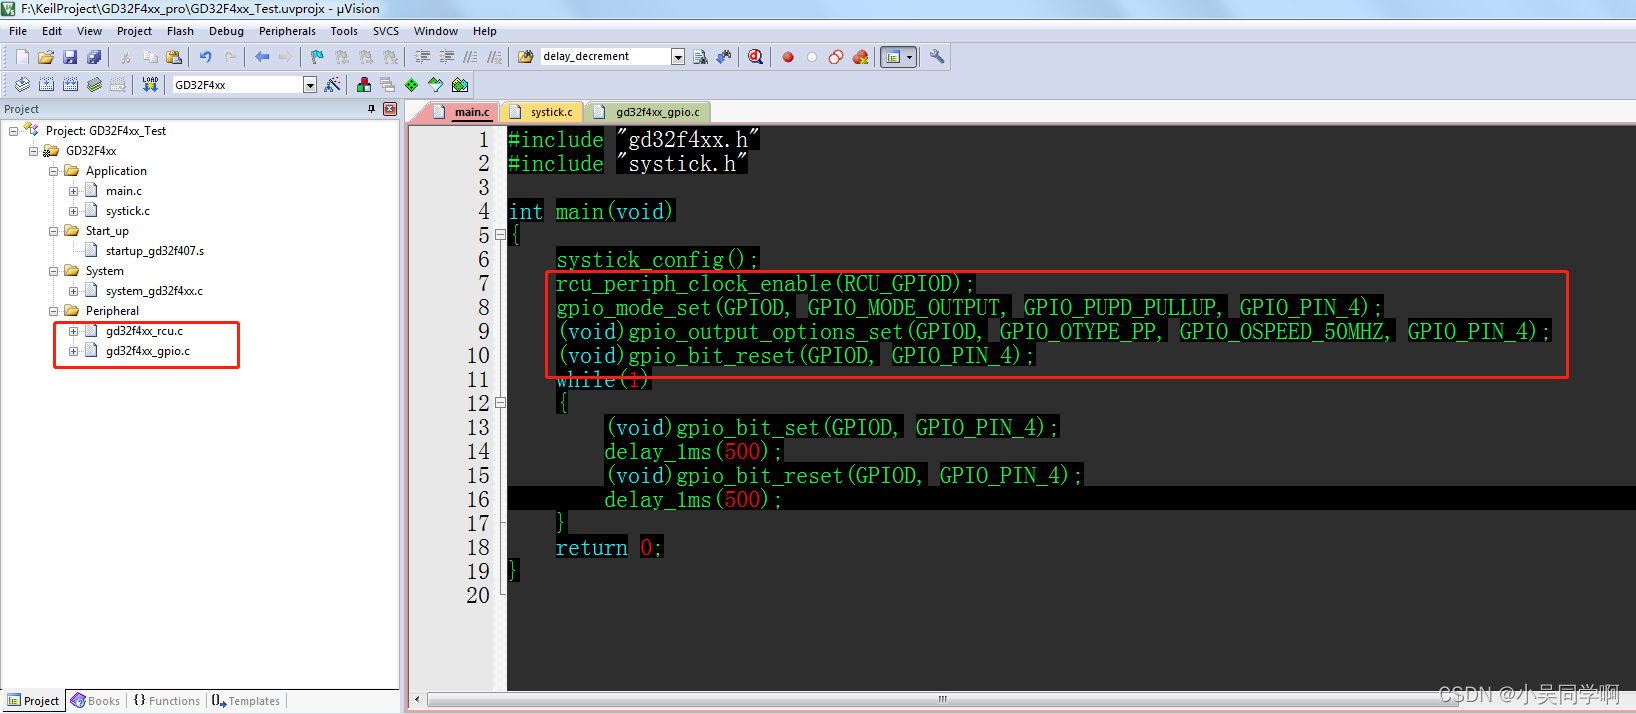Expand gd32f4xx_rcu.c tree node
Screen dimensions: 1636x714
click(73, 331)
